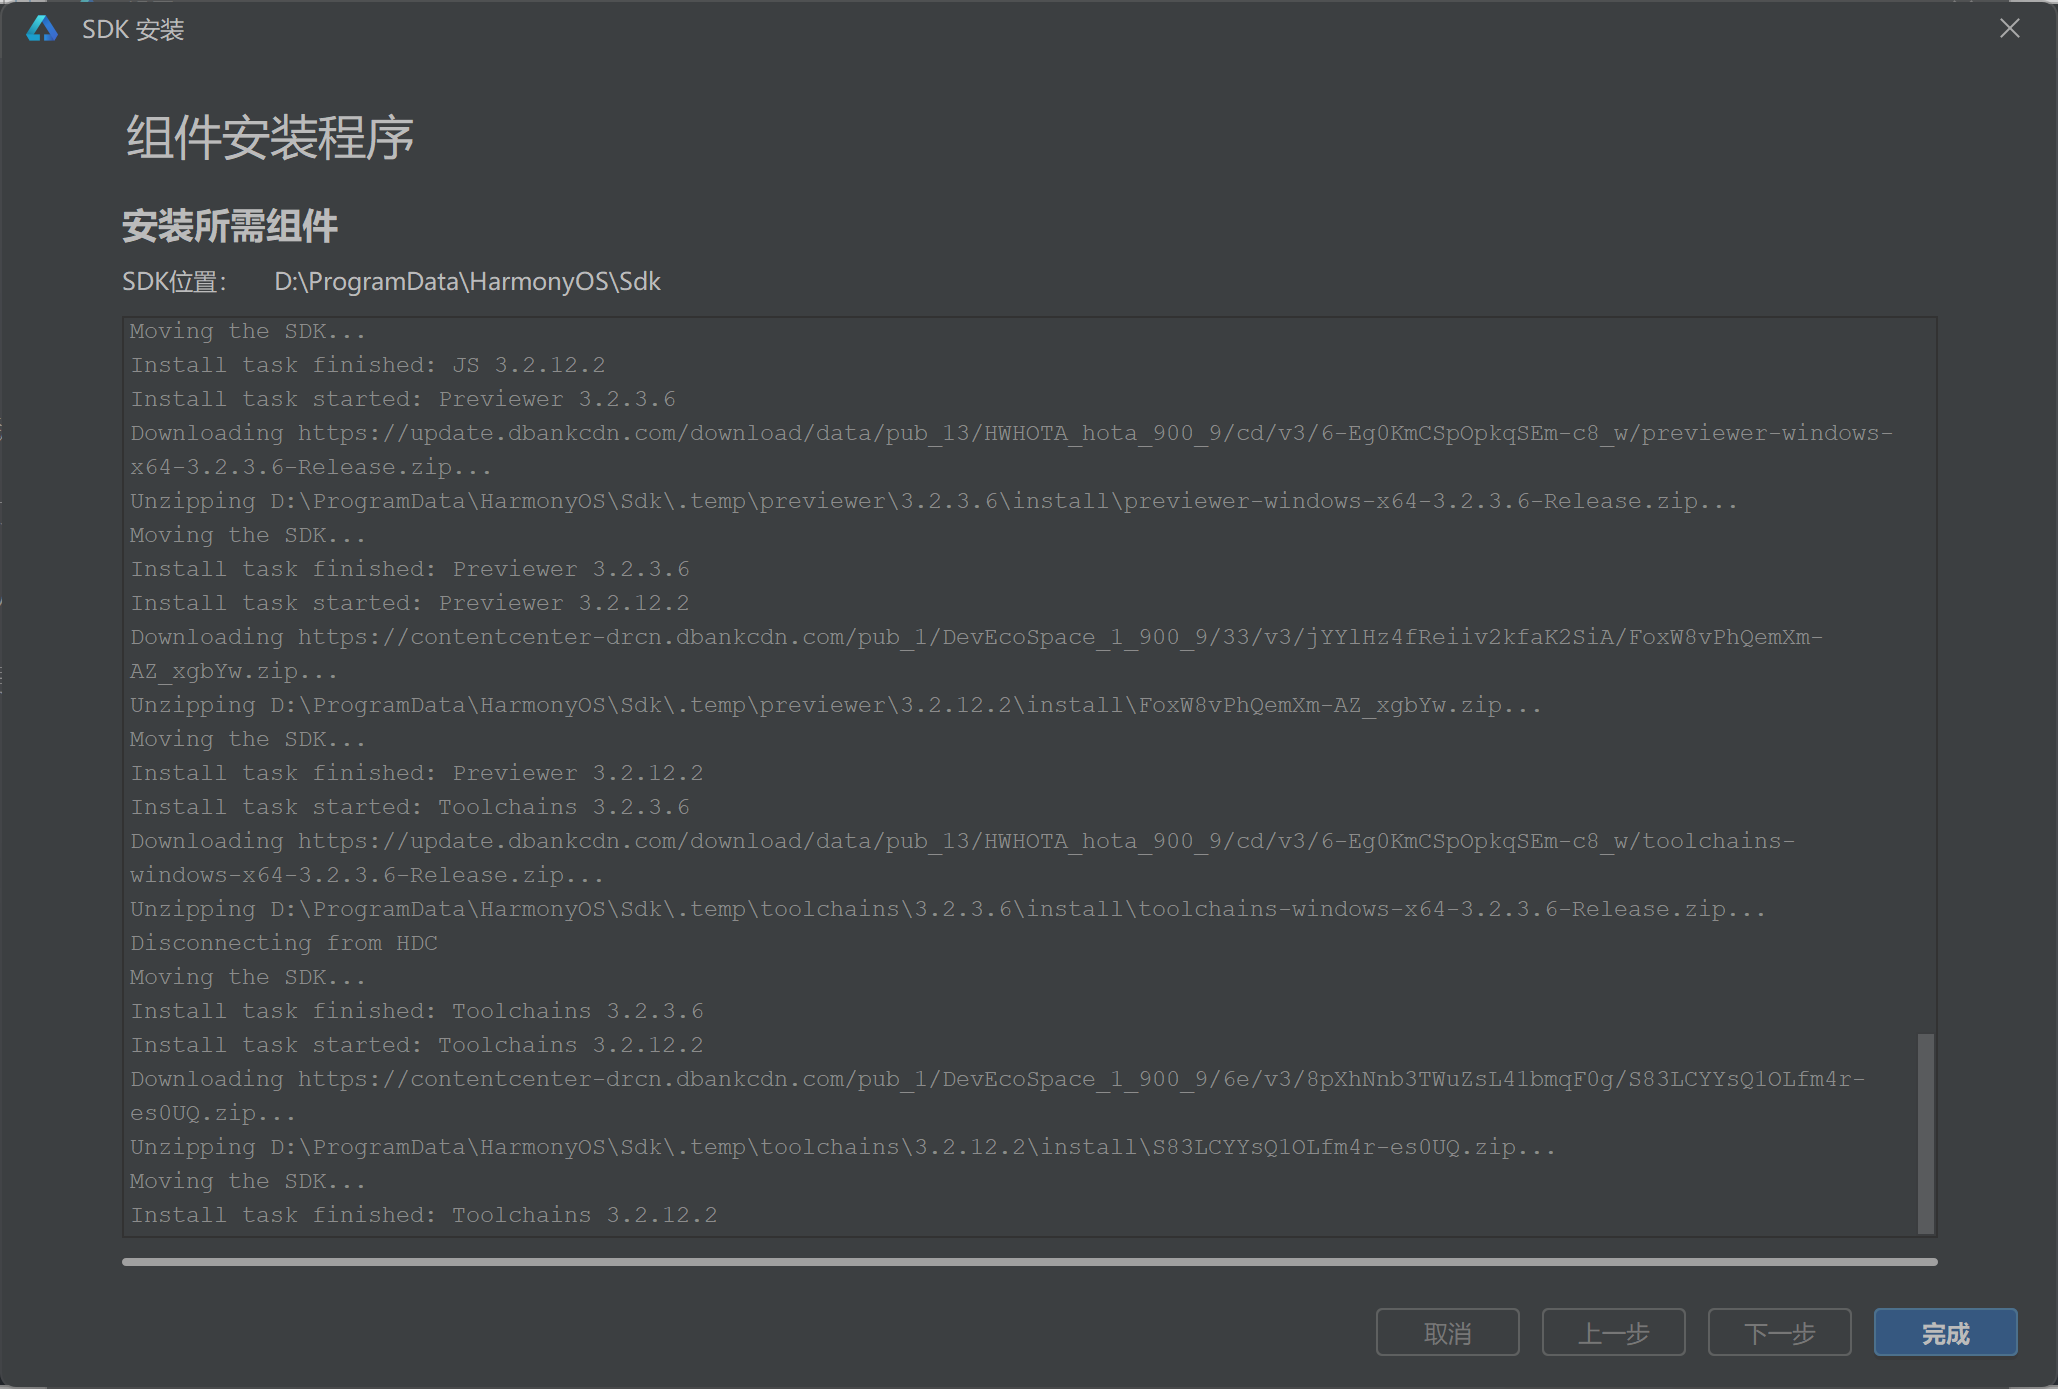Click the Downloading previewer-windows update.dbankcdn.com URL line
Viewport: 2058px width, 1389px height.
point(1011,450)
